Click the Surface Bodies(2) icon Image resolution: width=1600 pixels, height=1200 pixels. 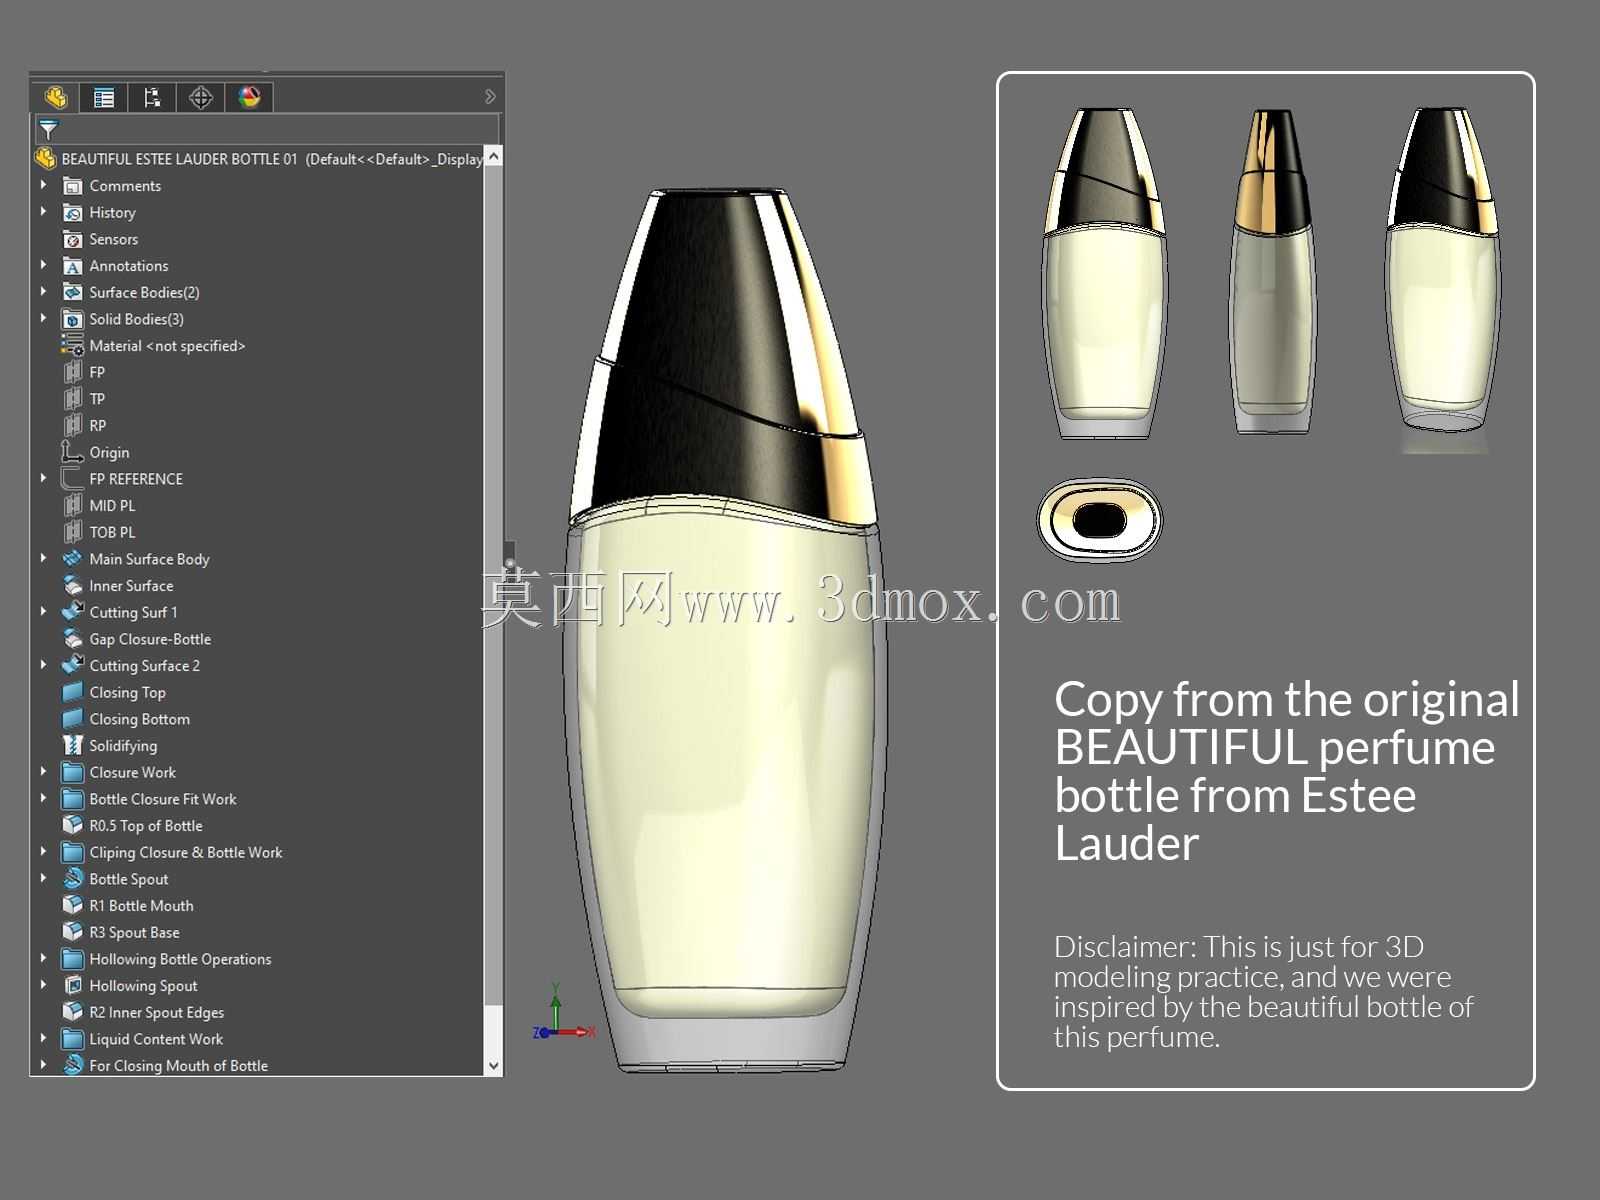[x=72, y=292]
